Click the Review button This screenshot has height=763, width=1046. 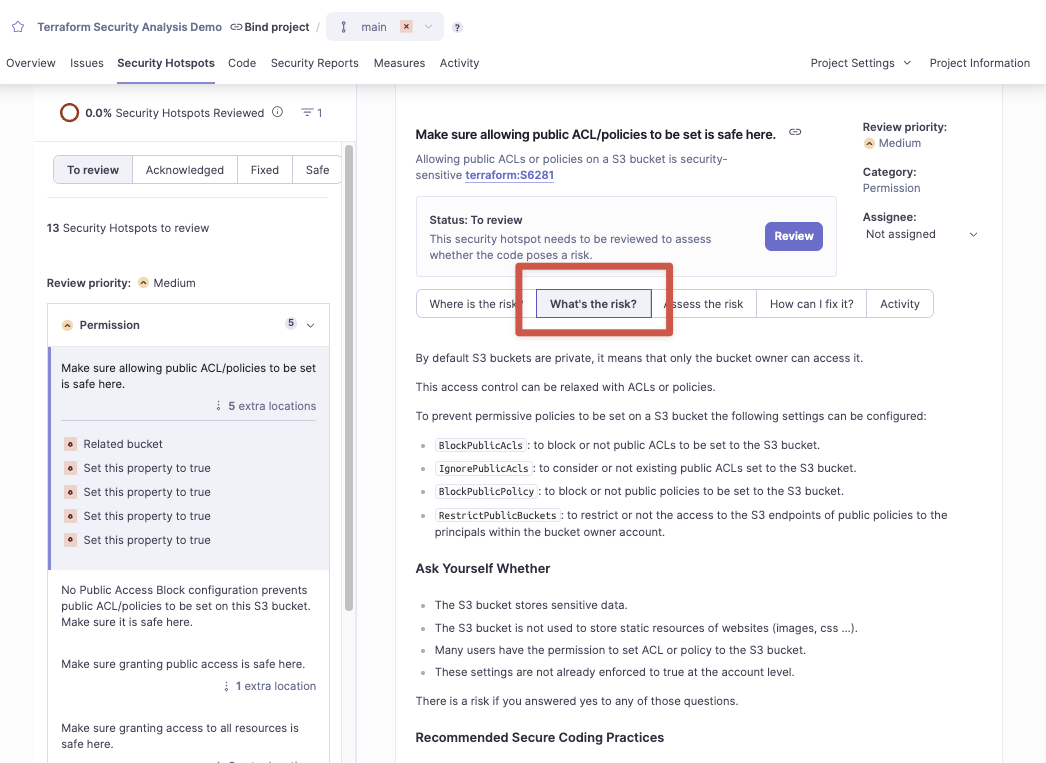(x=794, y=236)
